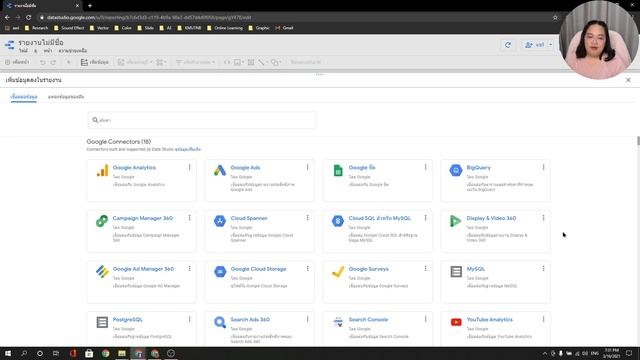Open the last menu below report title
This screenshot has width=640, height=360.
pos(73,51)
